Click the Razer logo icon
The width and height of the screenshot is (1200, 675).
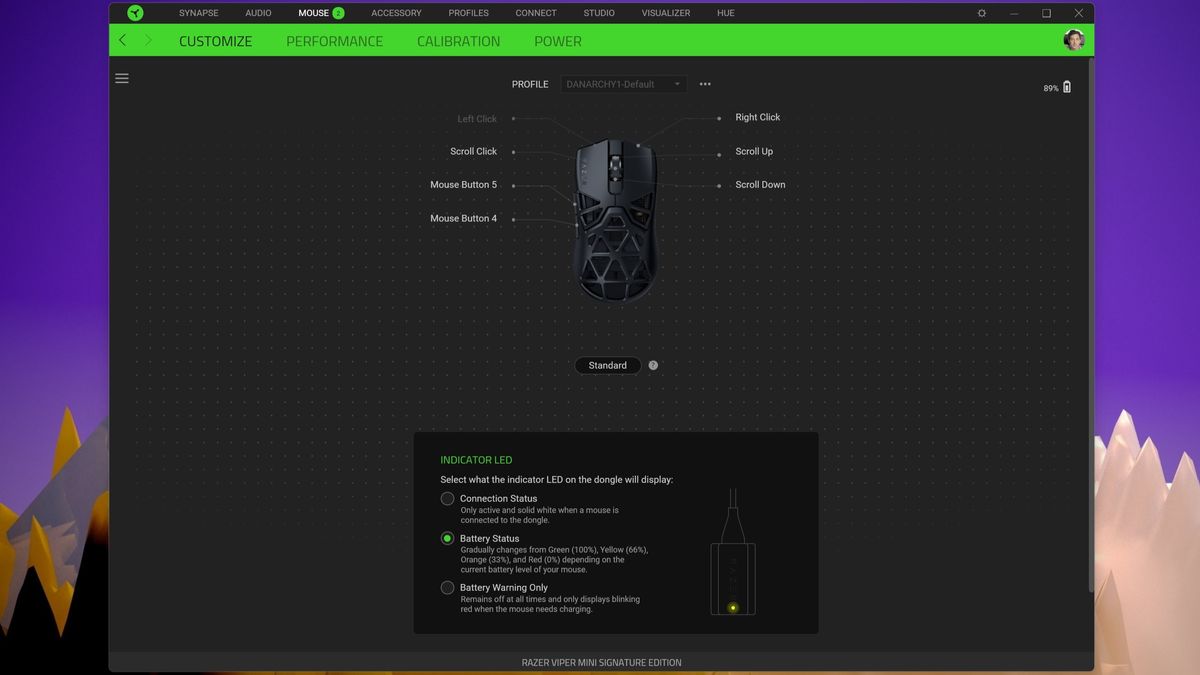pos(135,13)
